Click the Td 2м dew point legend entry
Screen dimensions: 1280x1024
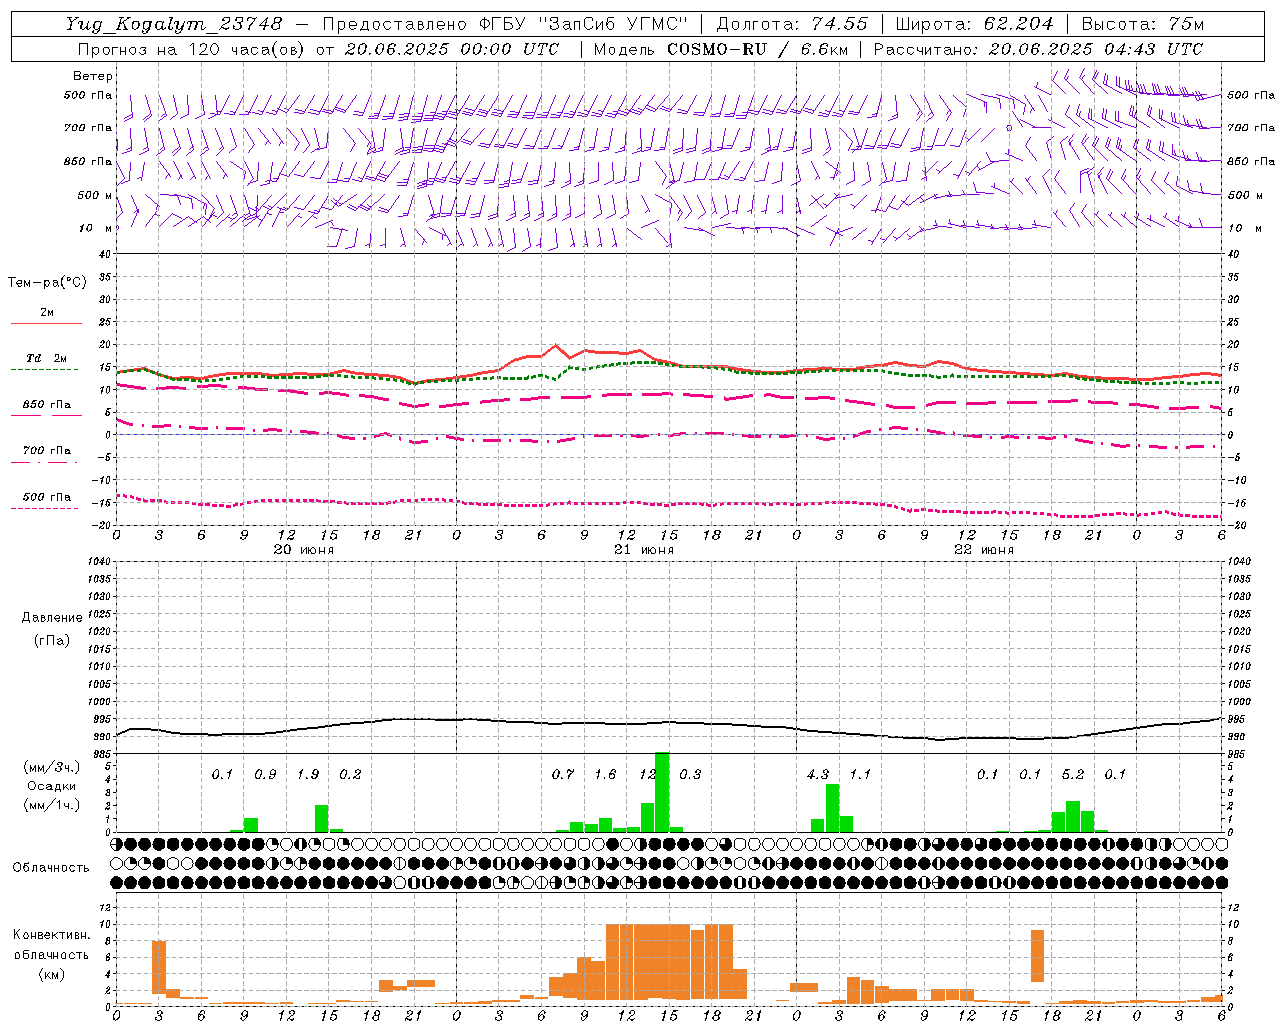click(46, 359)
